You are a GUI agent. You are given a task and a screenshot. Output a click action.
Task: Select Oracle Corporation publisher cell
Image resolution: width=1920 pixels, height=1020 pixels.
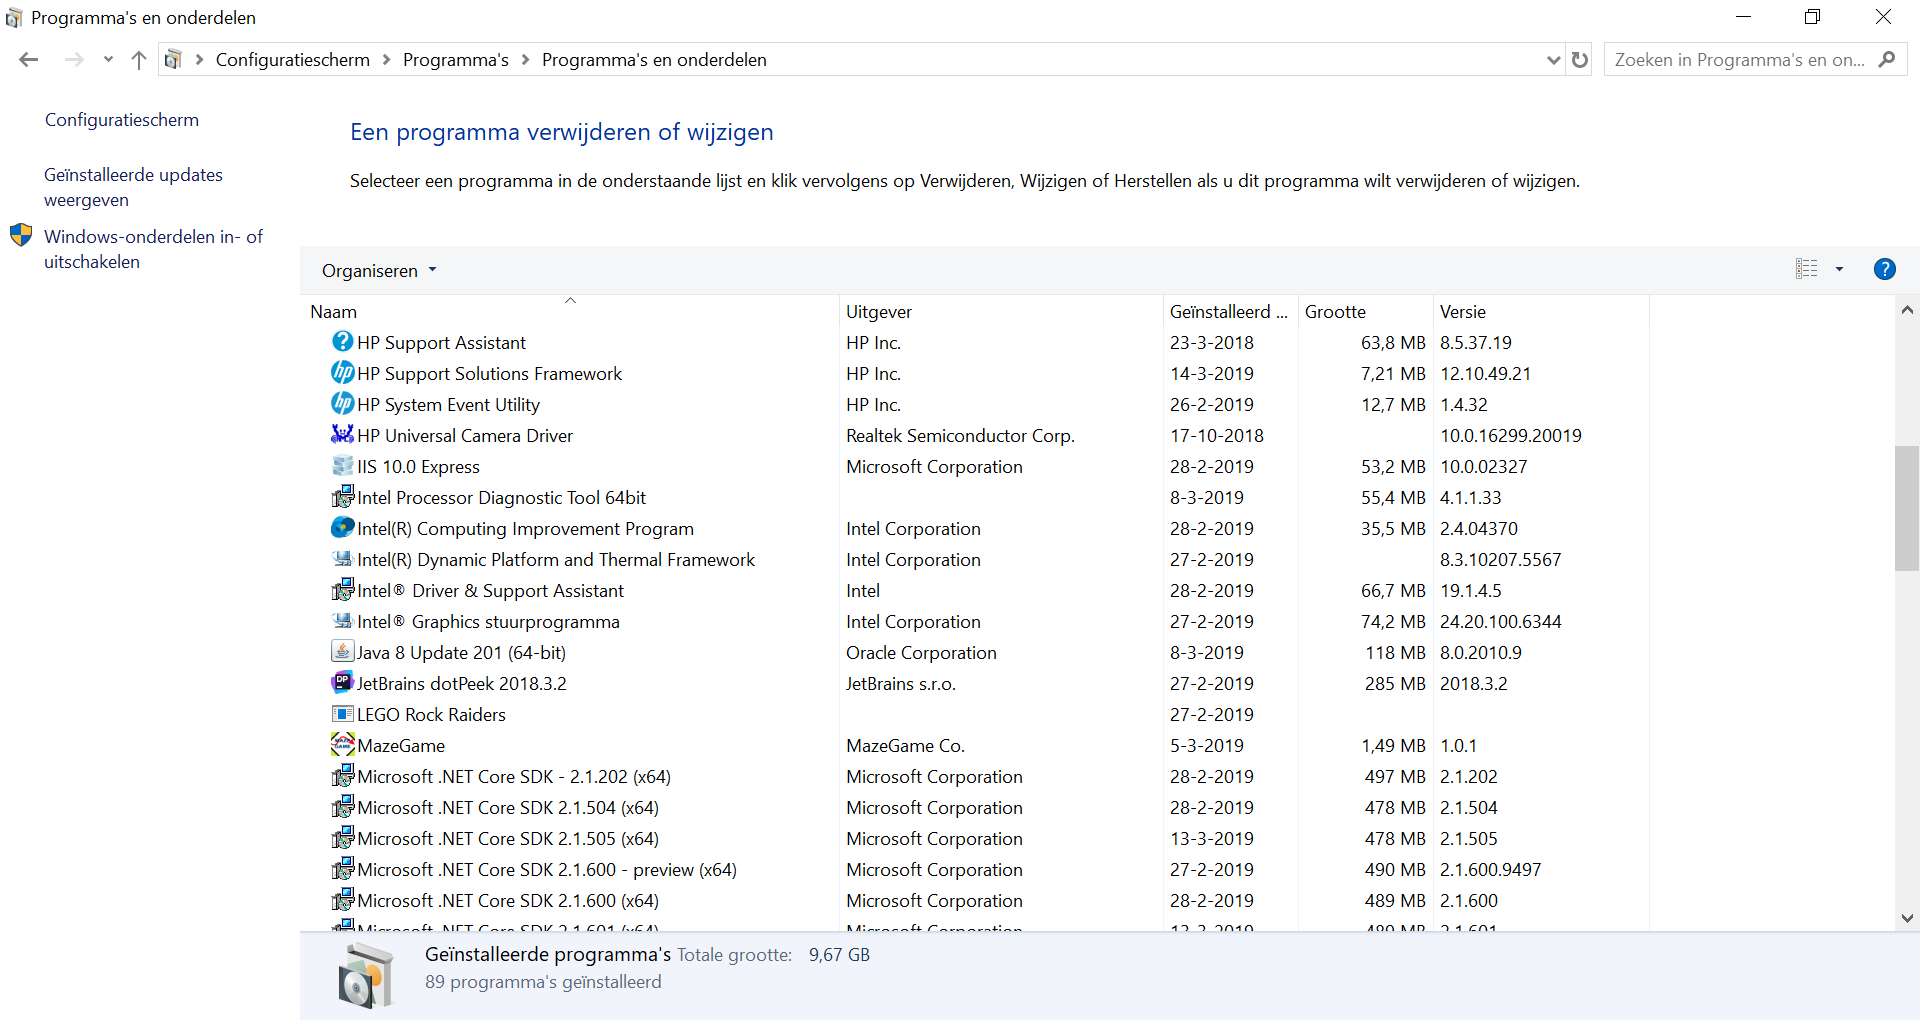click(921, 653)
